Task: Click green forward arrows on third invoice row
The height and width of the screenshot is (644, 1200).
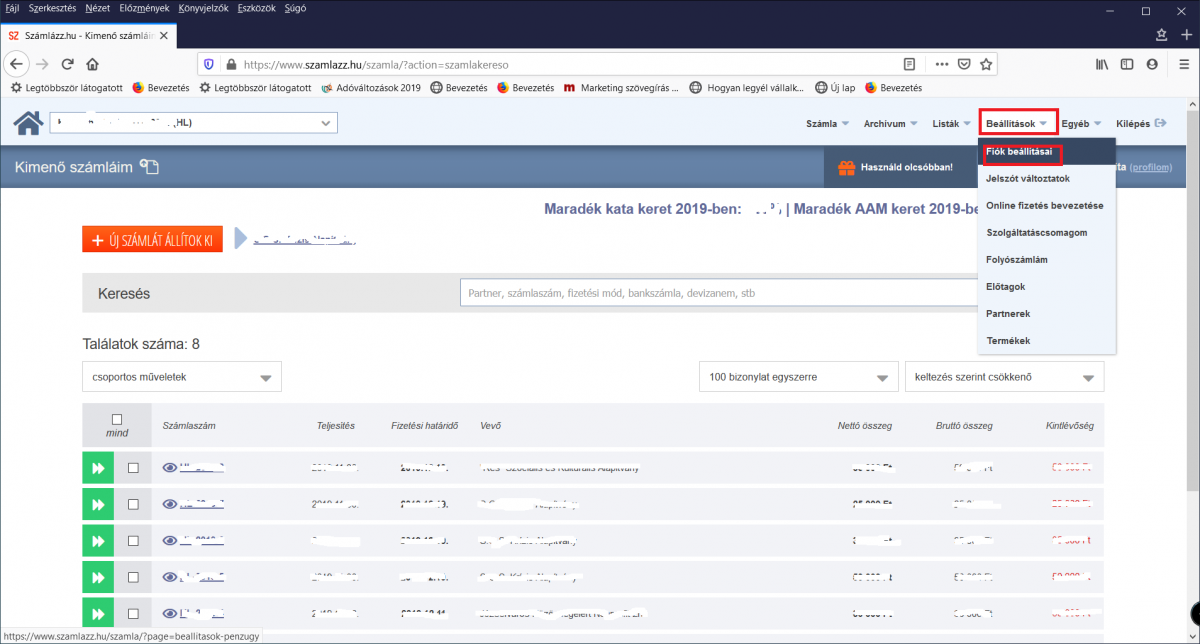Action: coord(97,541)
